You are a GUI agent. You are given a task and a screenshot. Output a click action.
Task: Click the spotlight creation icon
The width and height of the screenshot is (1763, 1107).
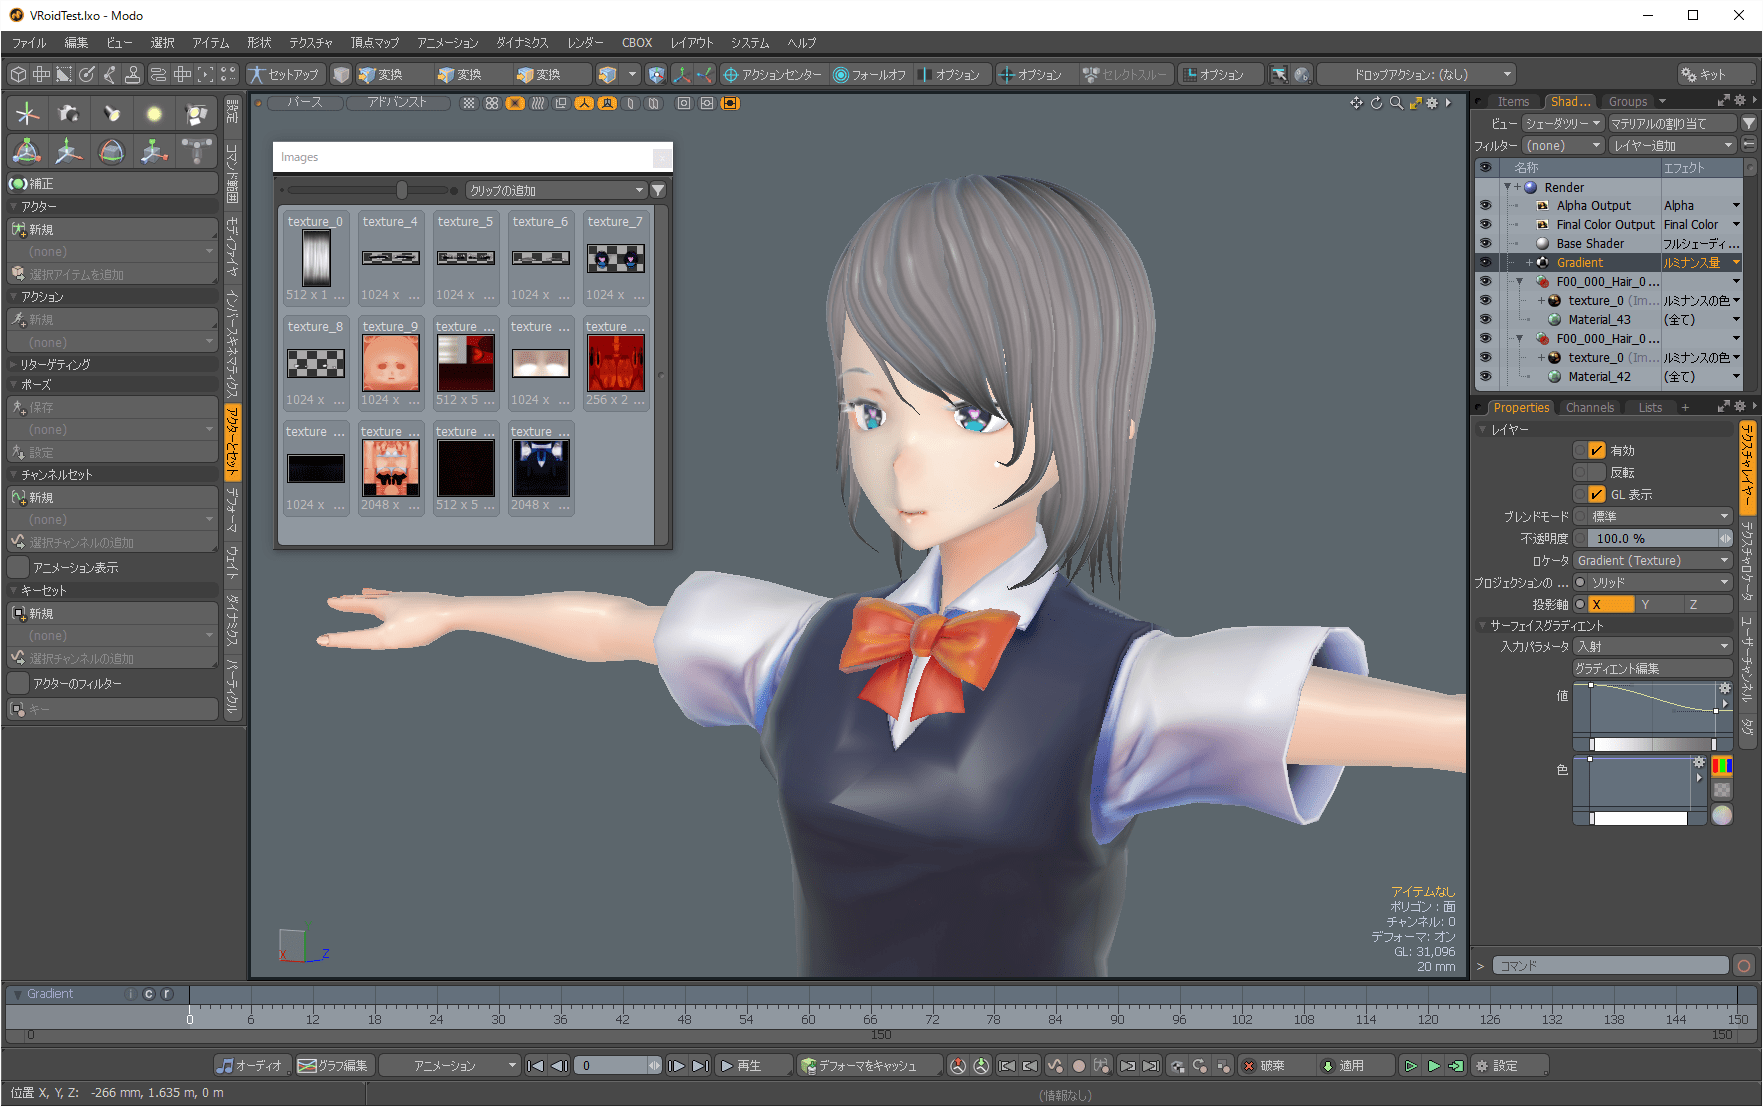pyautogui.click(x=112, y=114)
